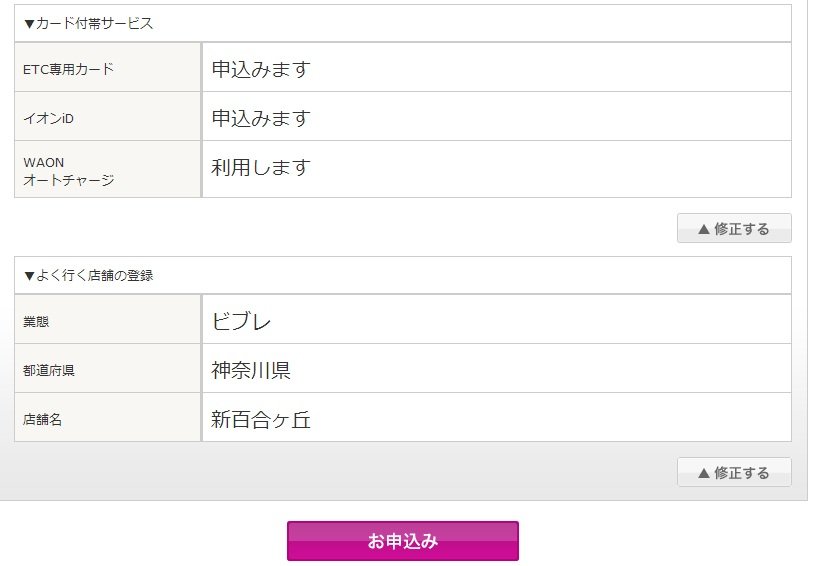
Task: Click the 新百合ヶ丘 store name value
Action: coord(261,419)
